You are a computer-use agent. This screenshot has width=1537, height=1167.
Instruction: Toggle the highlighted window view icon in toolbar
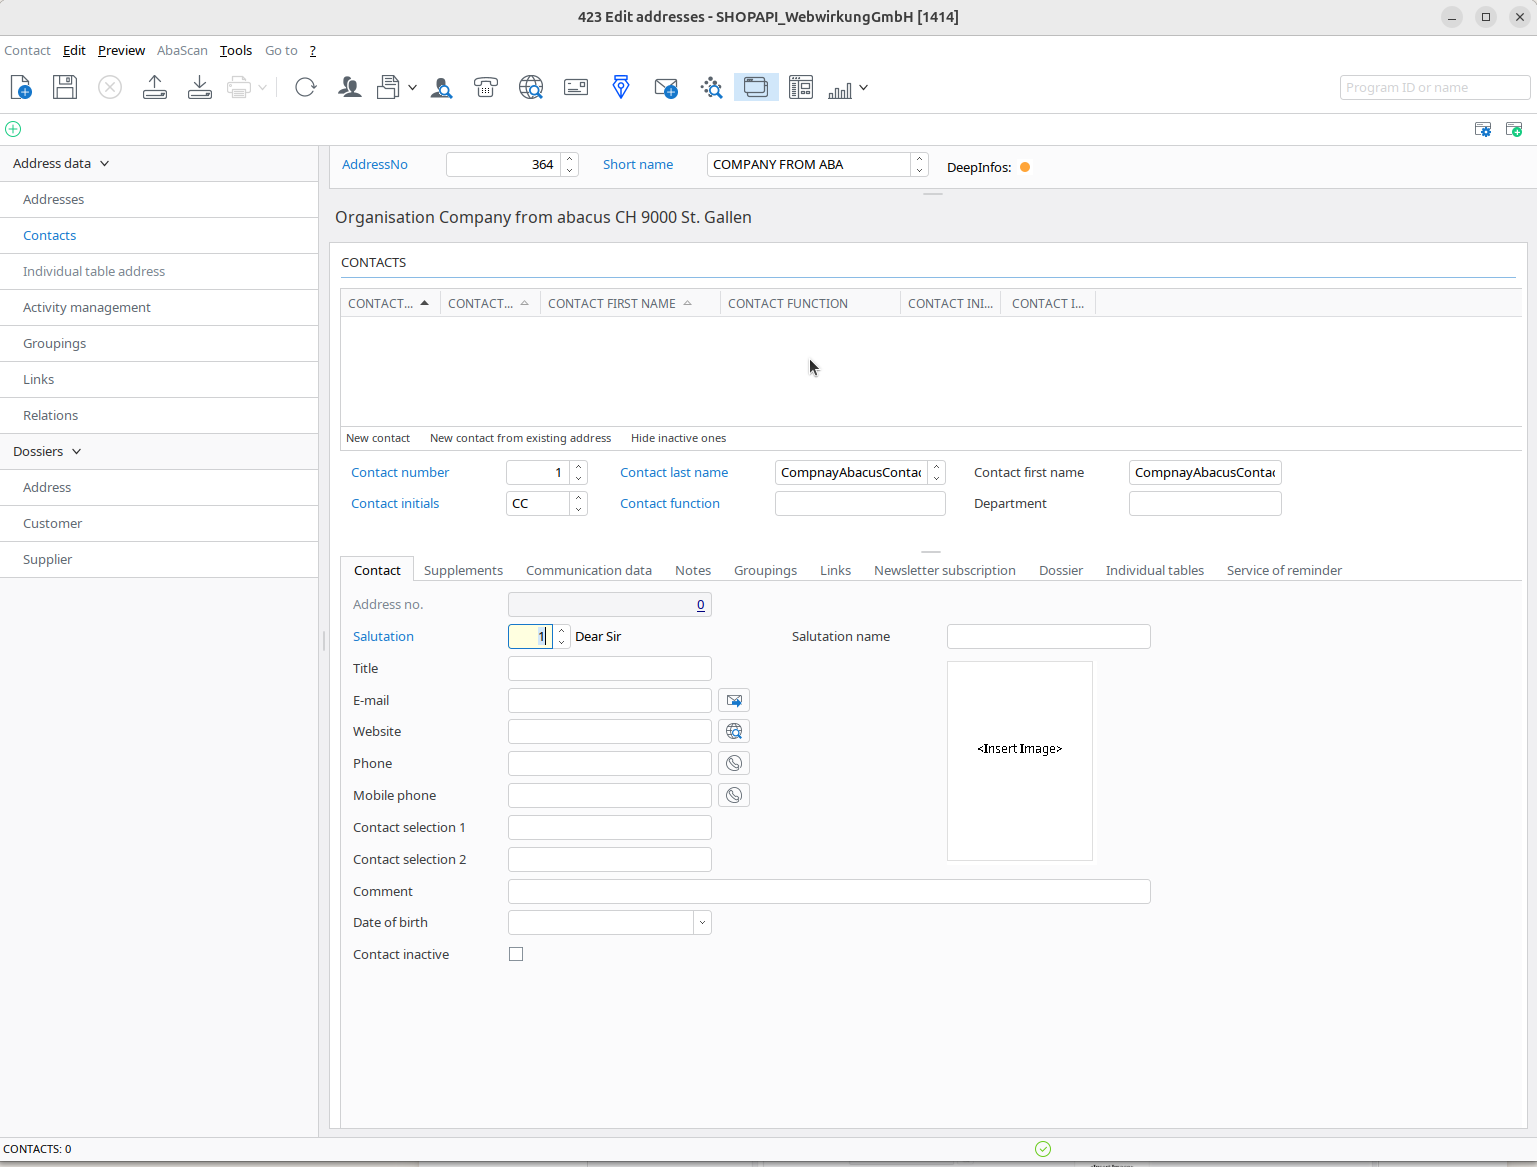click(x=756, y=88)
